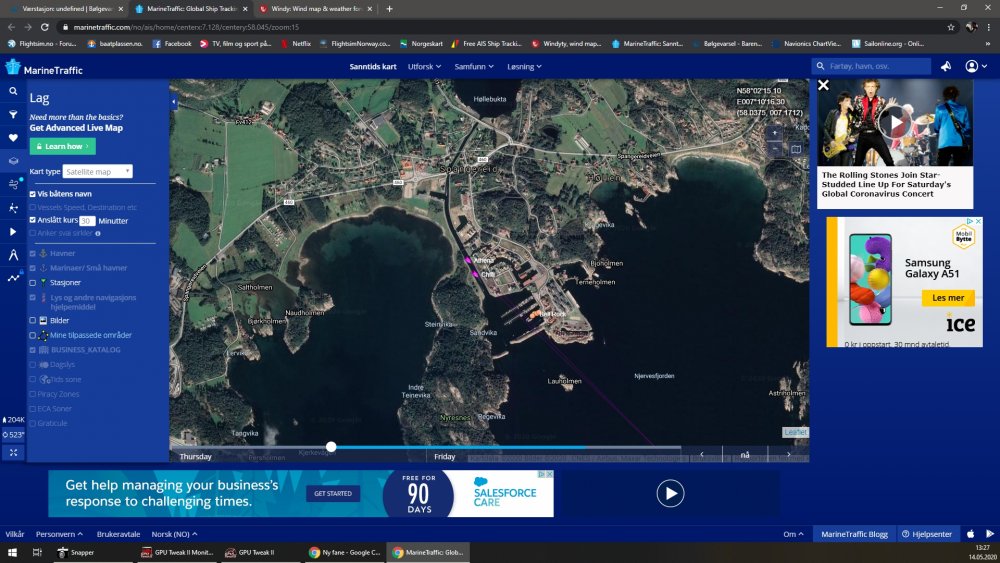This screenshot has width=1000, height=563.
Task: Toggle Lys og andre navigasjons hjelpemiddel checkbox
Action: click(33, 298)
